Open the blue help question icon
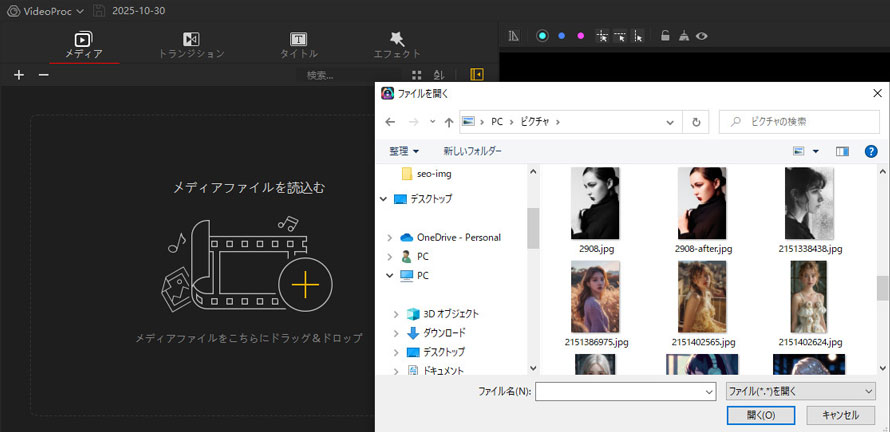Image resolution: width=890 pixels, height=432 pixels. 871,151
